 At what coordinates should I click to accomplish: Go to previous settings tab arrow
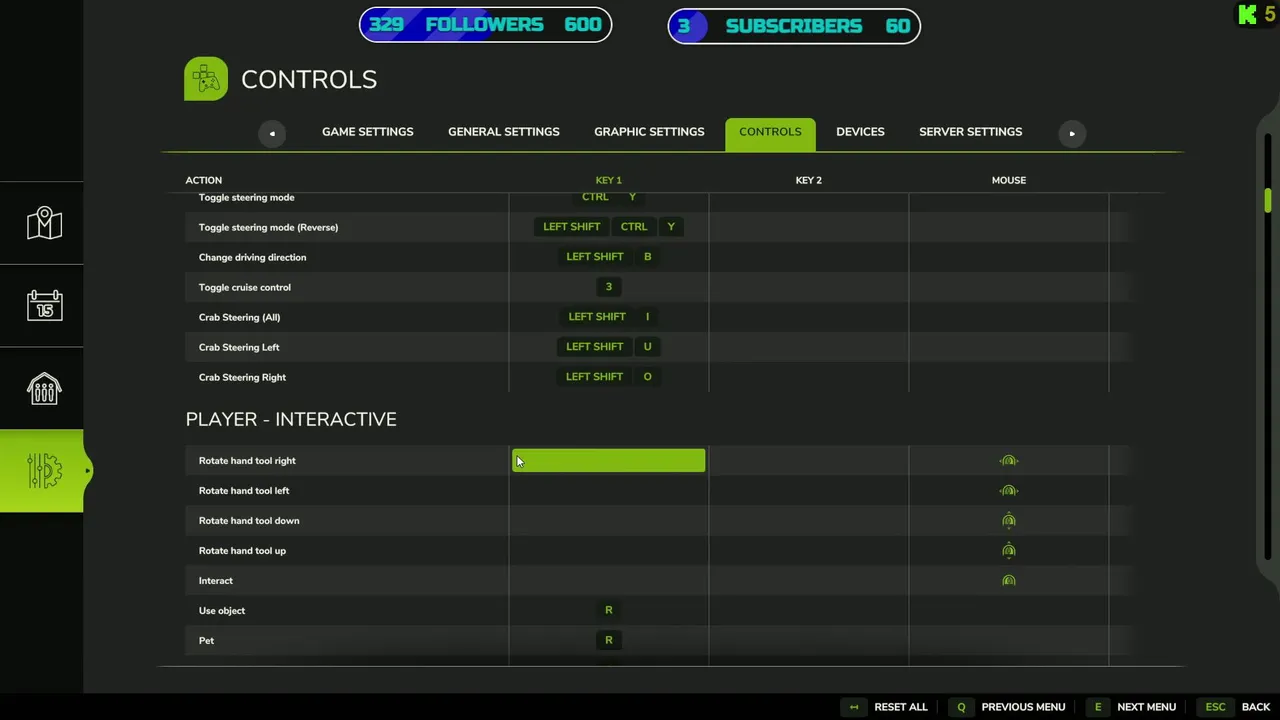pyautogui.click(x=272, y=133)
